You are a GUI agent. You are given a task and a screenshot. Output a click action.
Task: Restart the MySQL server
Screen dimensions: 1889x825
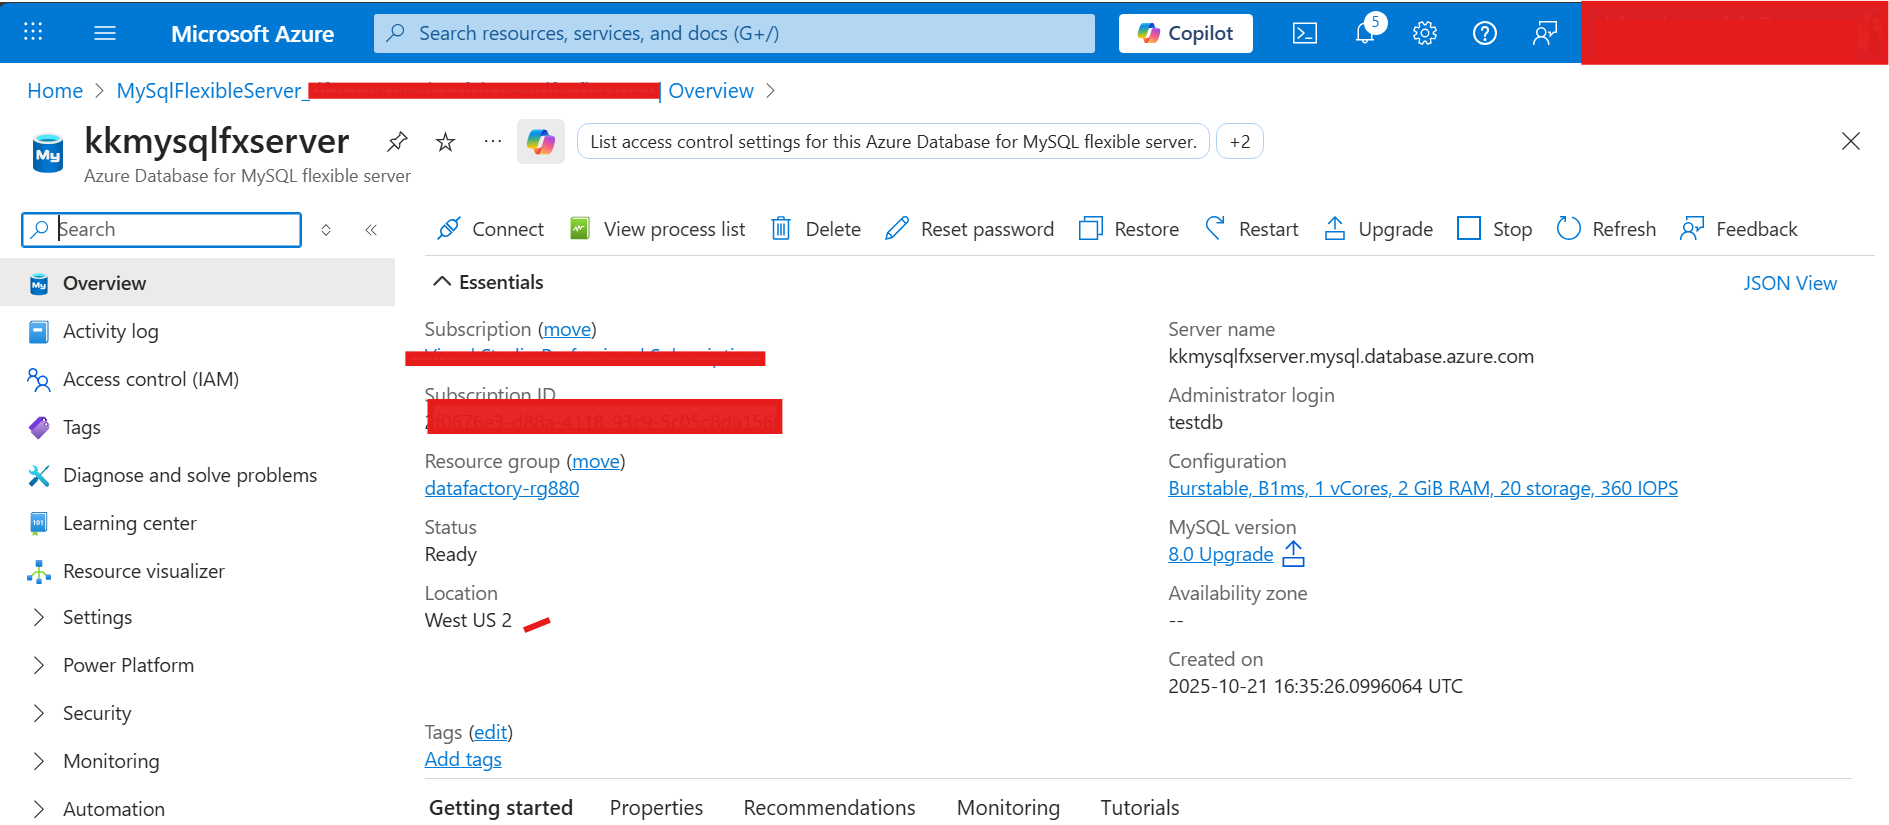click(x=1252, y=229)
